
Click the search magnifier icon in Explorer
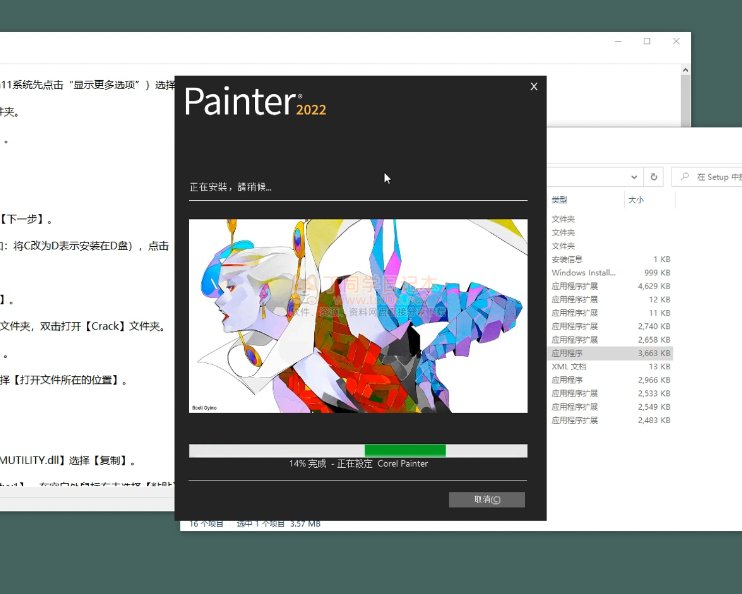click(x=687, y=177)
